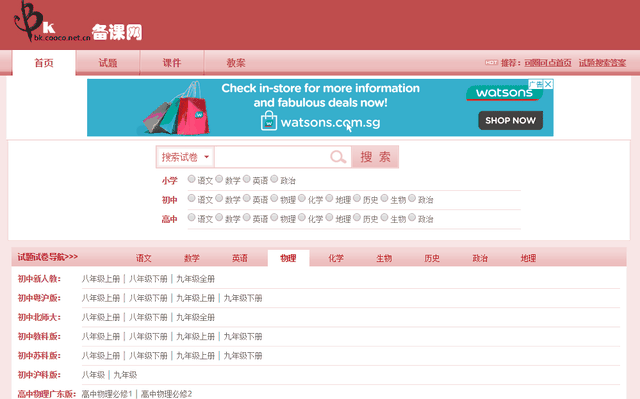Open 初中粤沪版 八年级下册 link
Viewport: 640px width, 399px height.
[x=148, y=298]
